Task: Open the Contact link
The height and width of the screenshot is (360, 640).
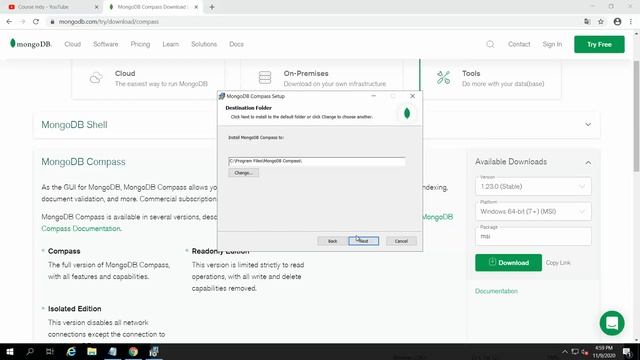Action: [x=519, y=44]
